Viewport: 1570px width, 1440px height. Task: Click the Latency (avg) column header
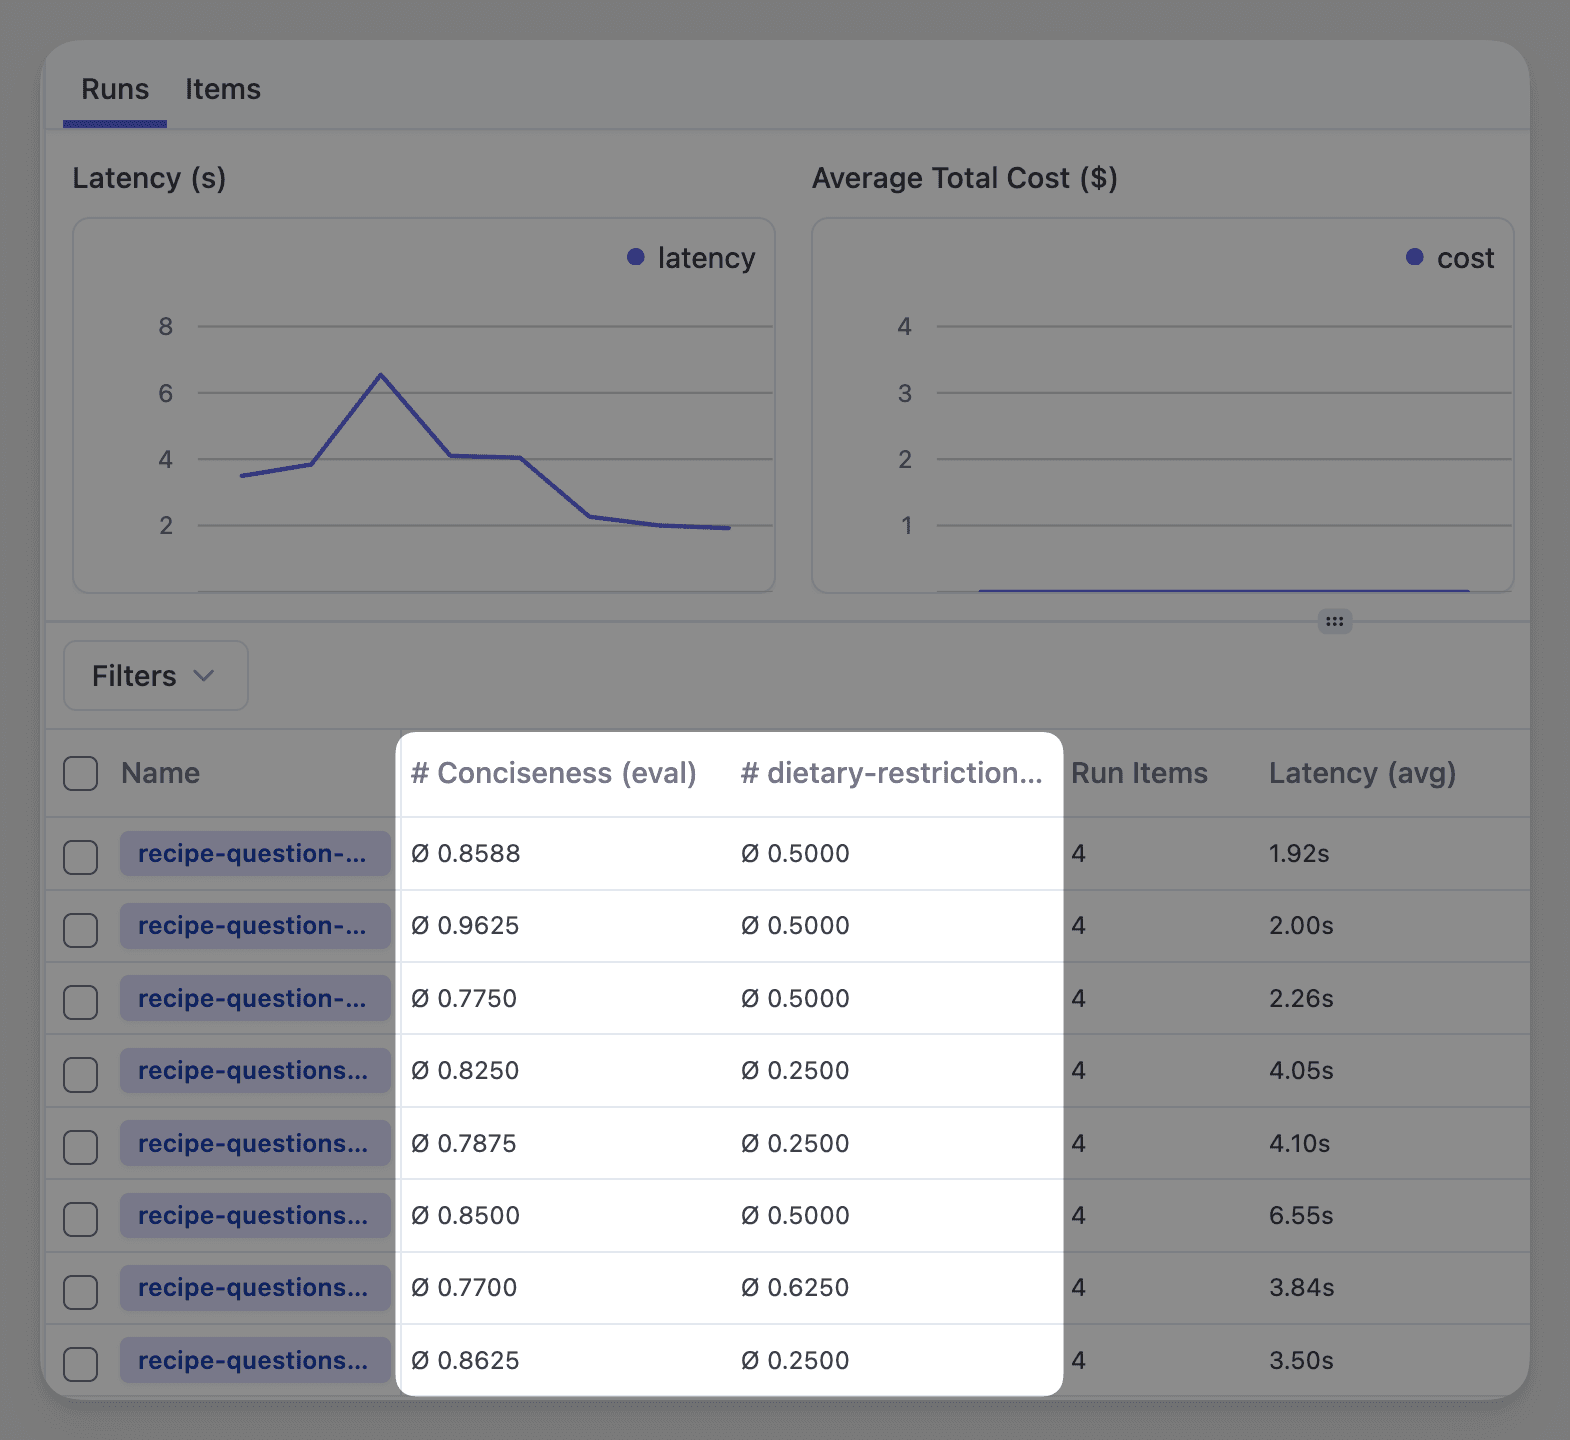click(1362, 773)
